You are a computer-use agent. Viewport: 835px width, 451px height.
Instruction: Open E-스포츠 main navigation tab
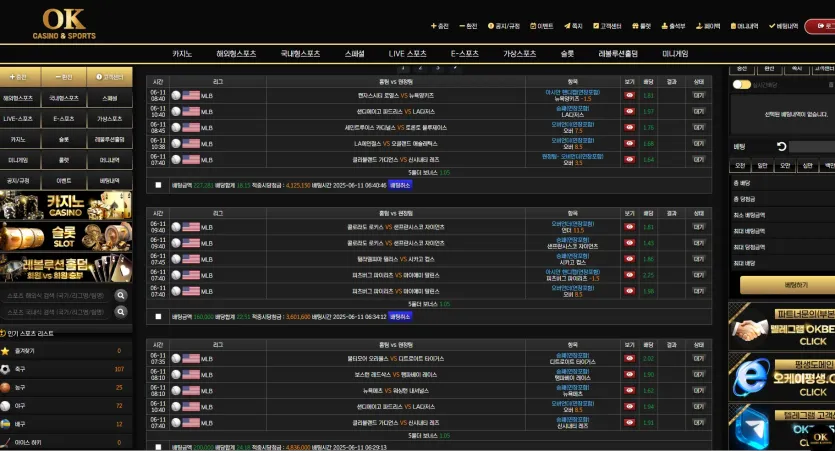464,54
